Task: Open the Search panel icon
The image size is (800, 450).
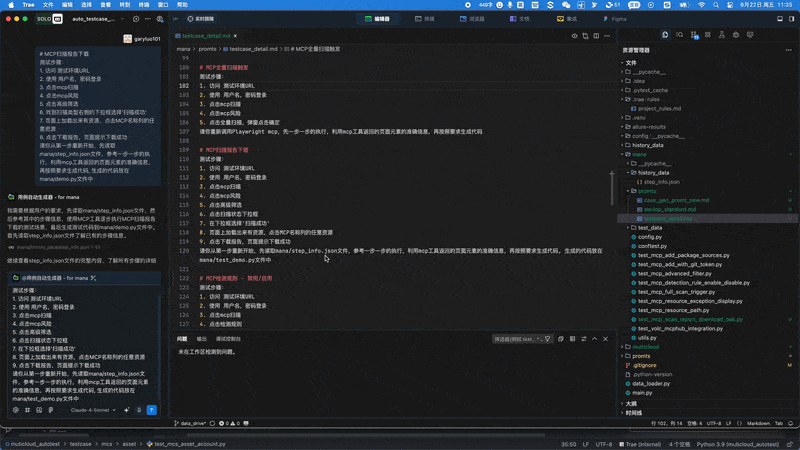Action: point(680,35)
